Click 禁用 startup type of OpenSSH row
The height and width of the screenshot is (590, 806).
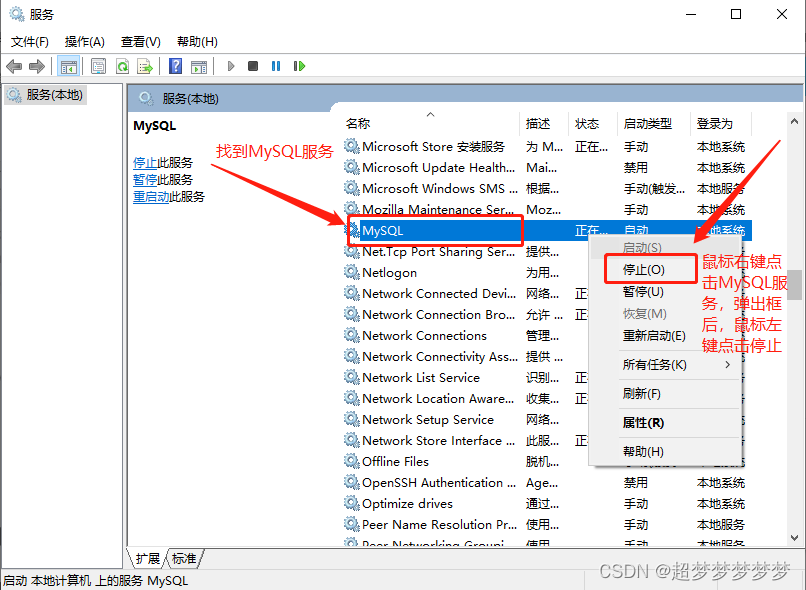(x=636, y=483)
